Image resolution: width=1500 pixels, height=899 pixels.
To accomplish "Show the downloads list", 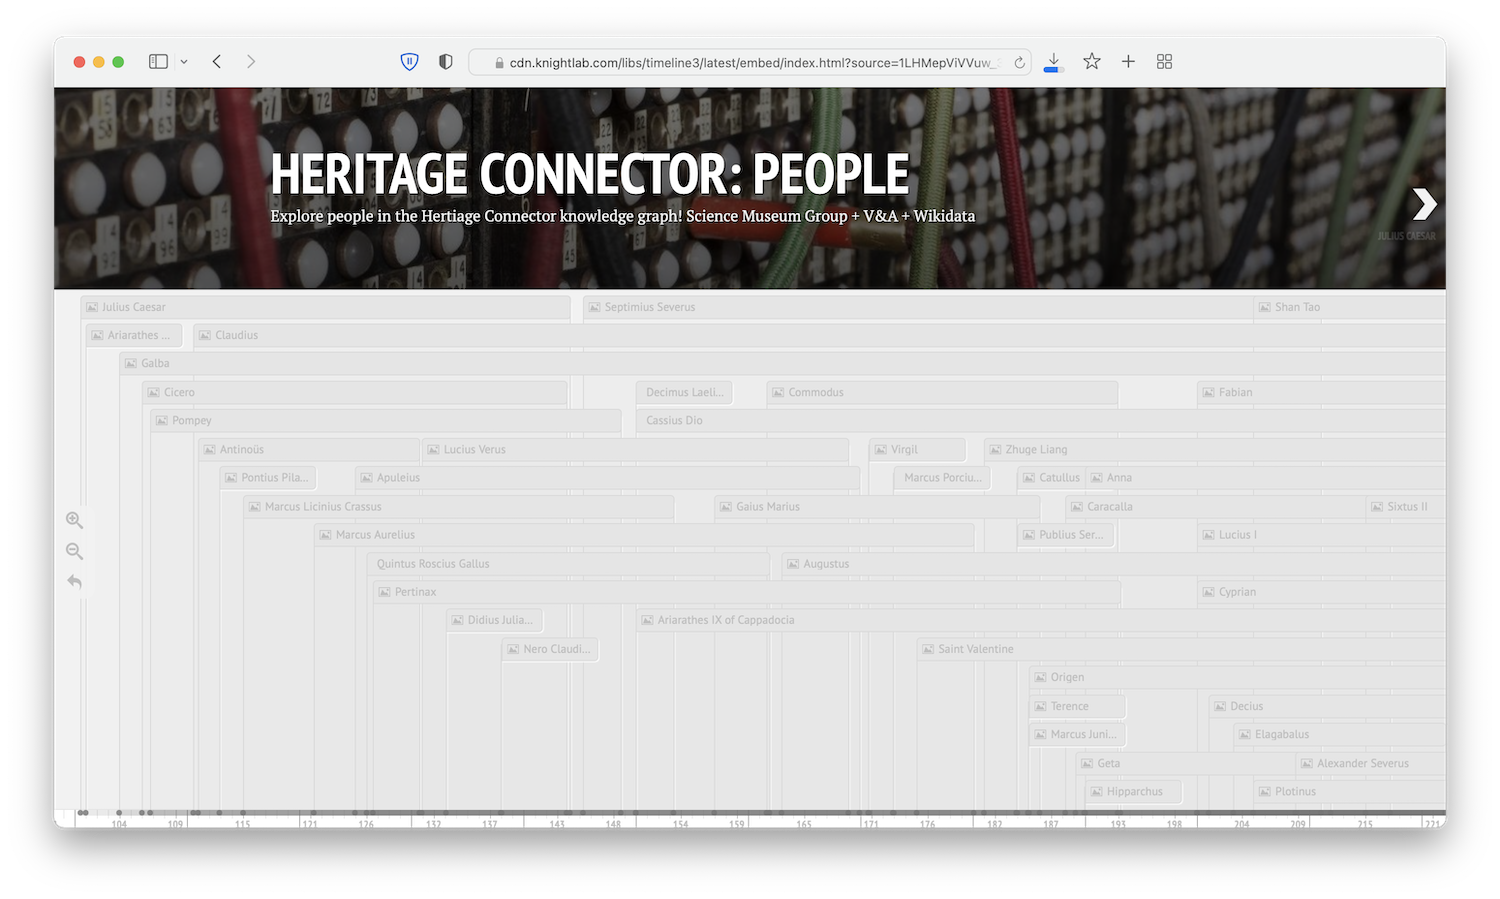I will click(1053, 62).
